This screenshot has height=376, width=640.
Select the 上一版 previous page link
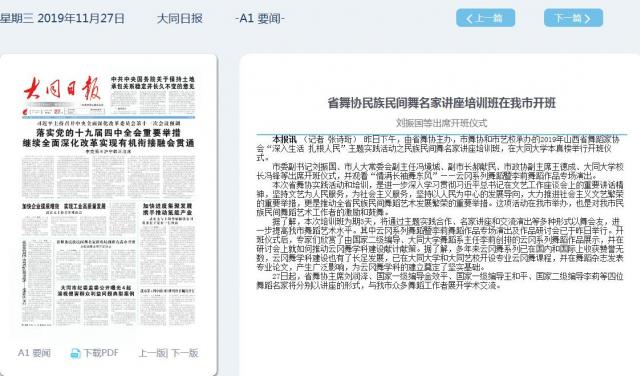(x=153, y=353)
